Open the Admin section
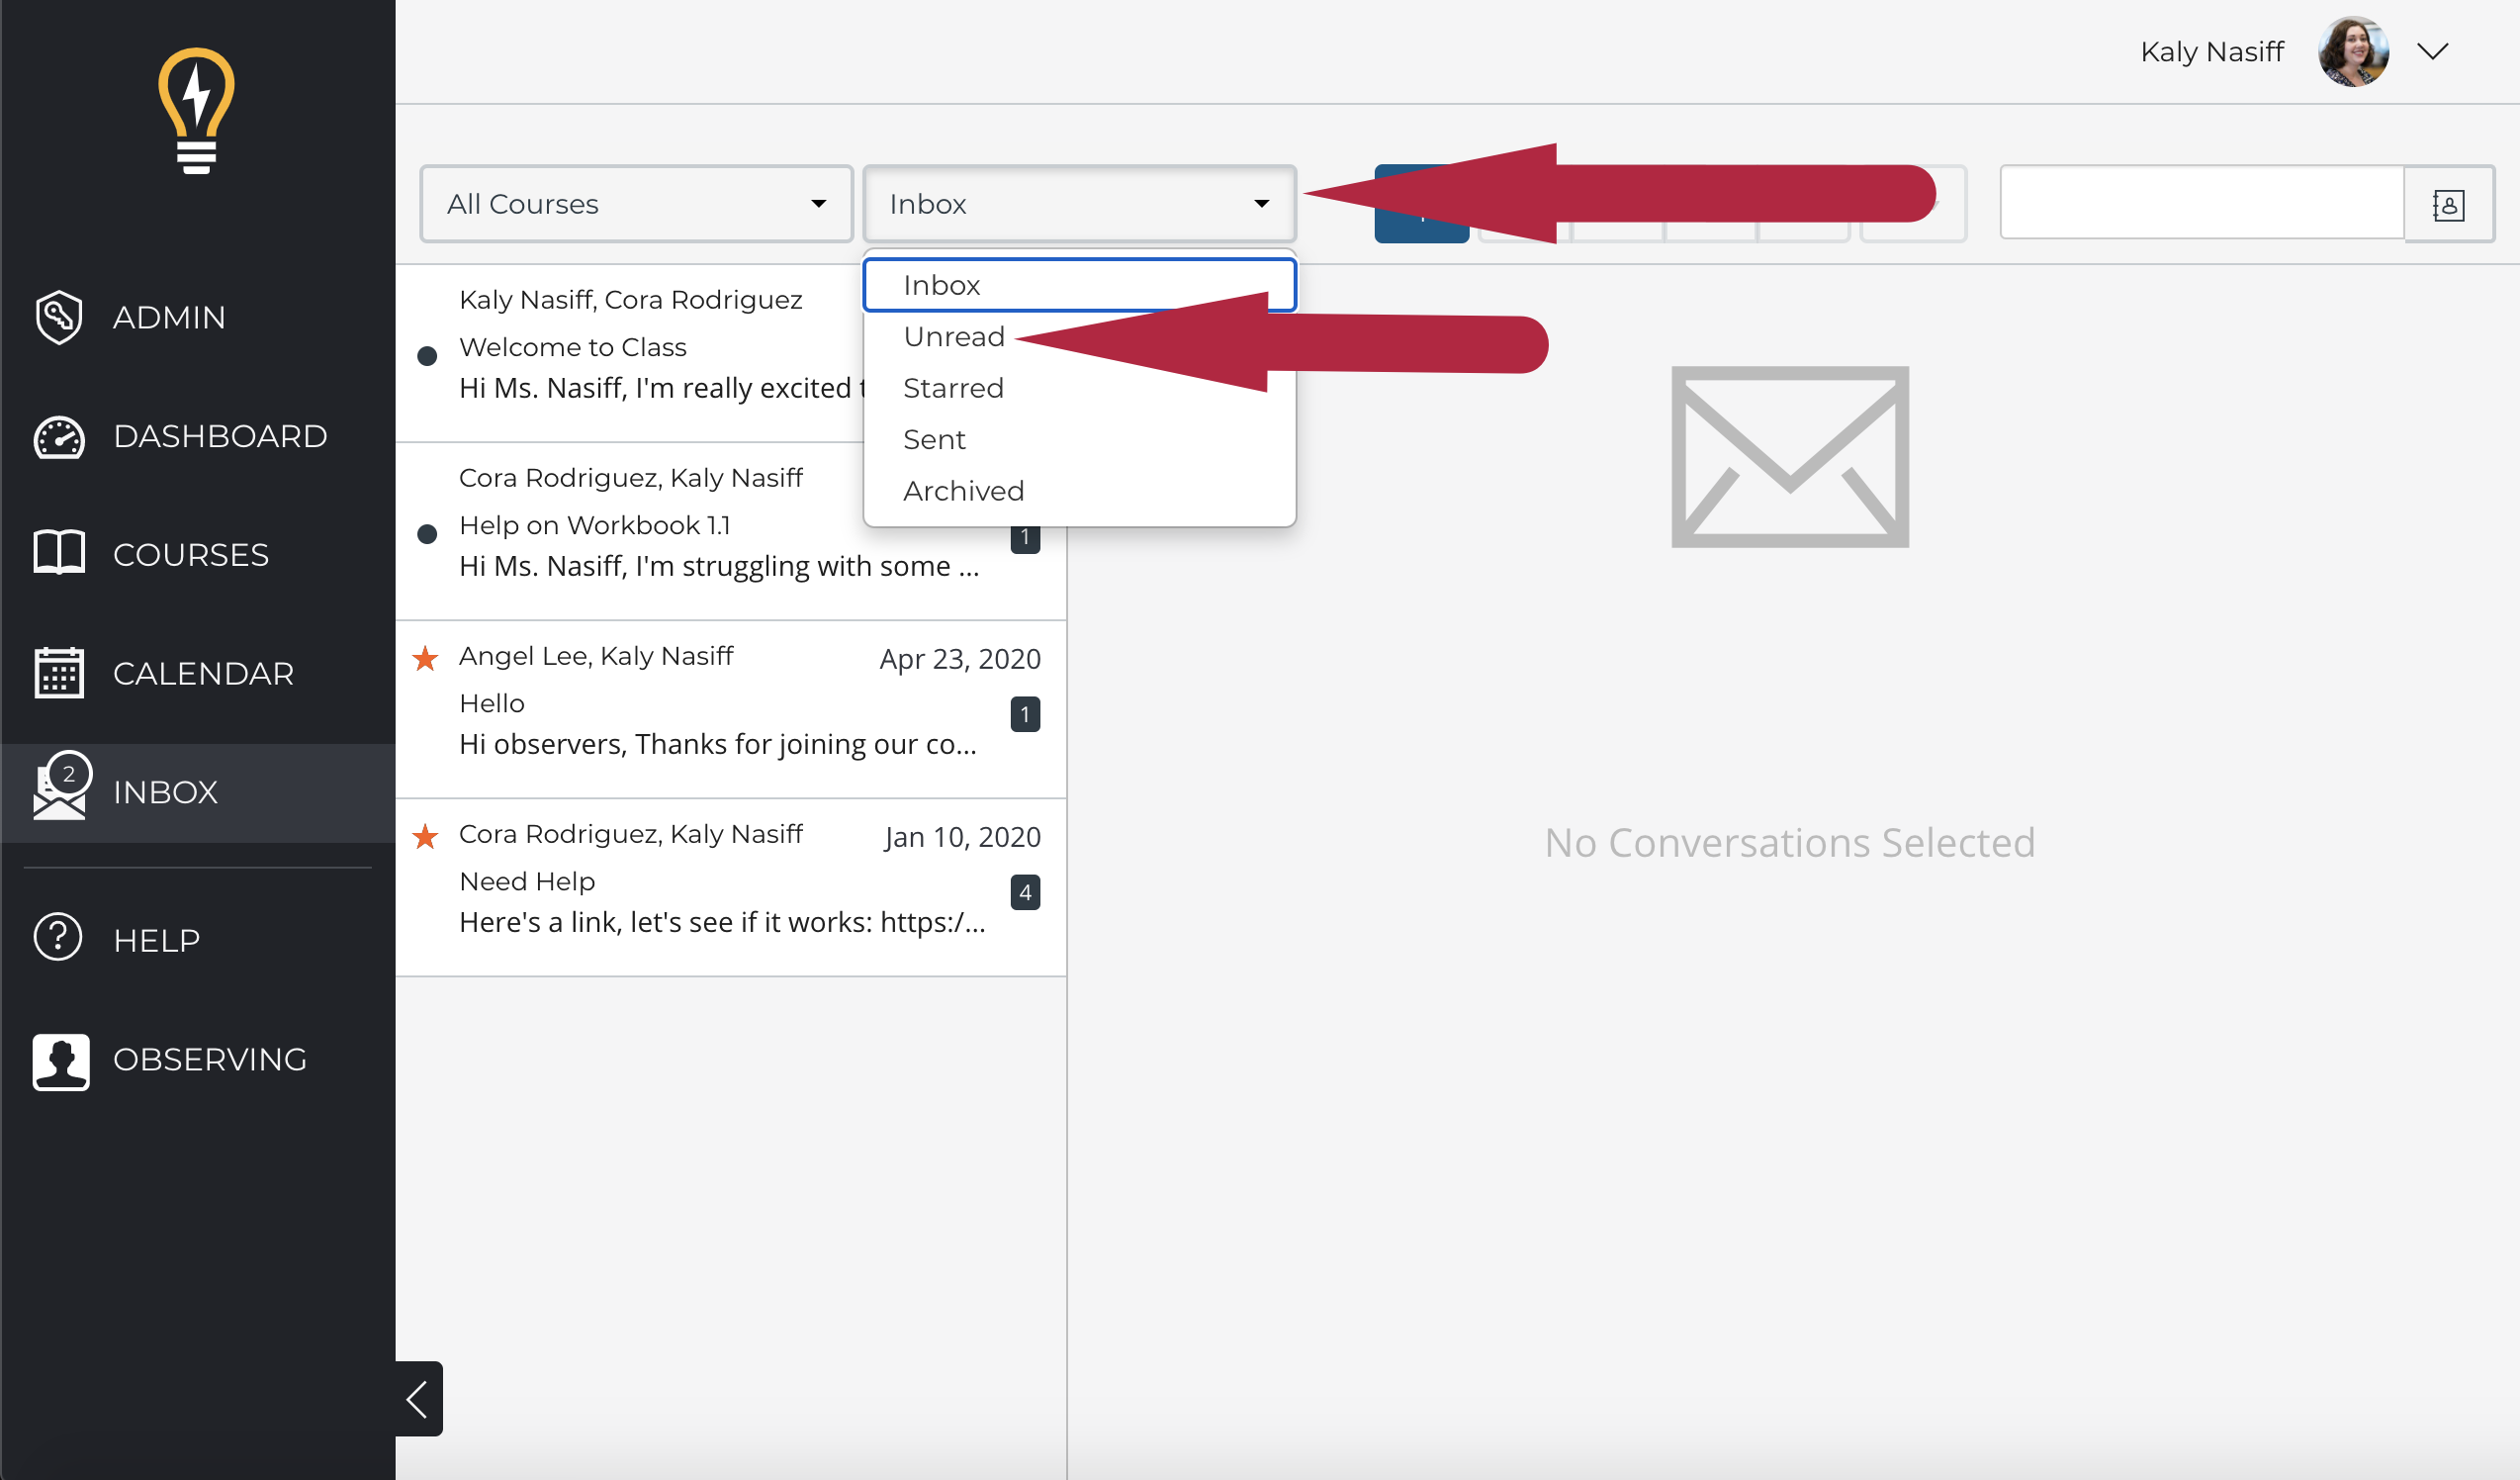 coord(198,317)
